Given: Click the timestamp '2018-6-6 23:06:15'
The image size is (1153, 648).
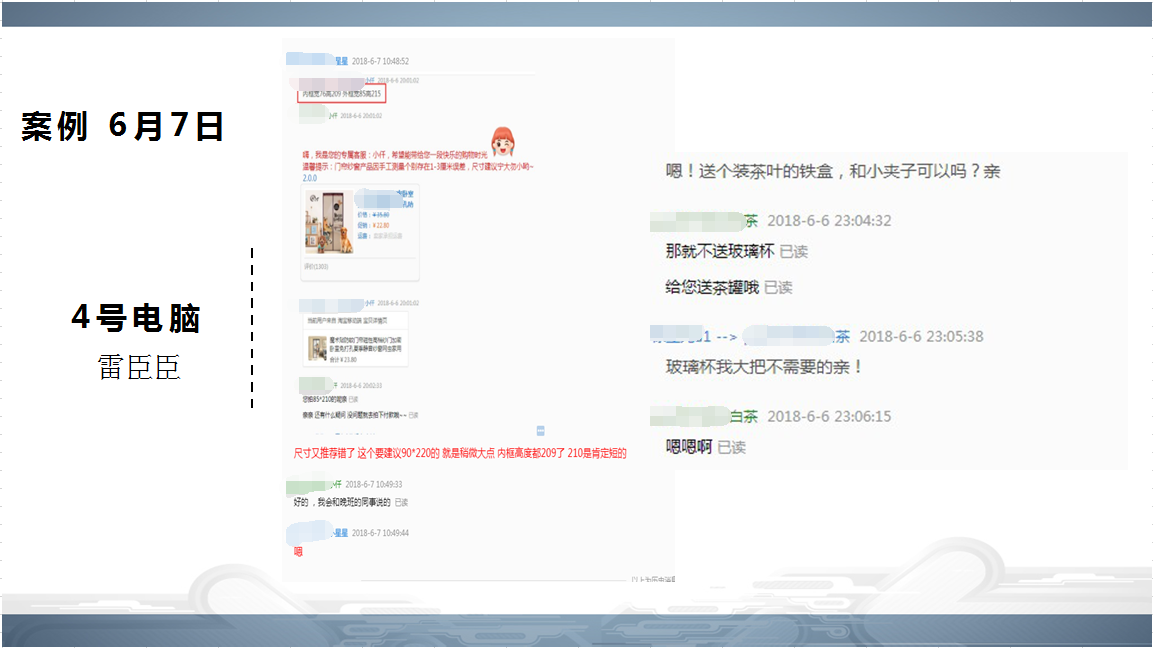Looking at the screenshot, I should coord(829,416).
